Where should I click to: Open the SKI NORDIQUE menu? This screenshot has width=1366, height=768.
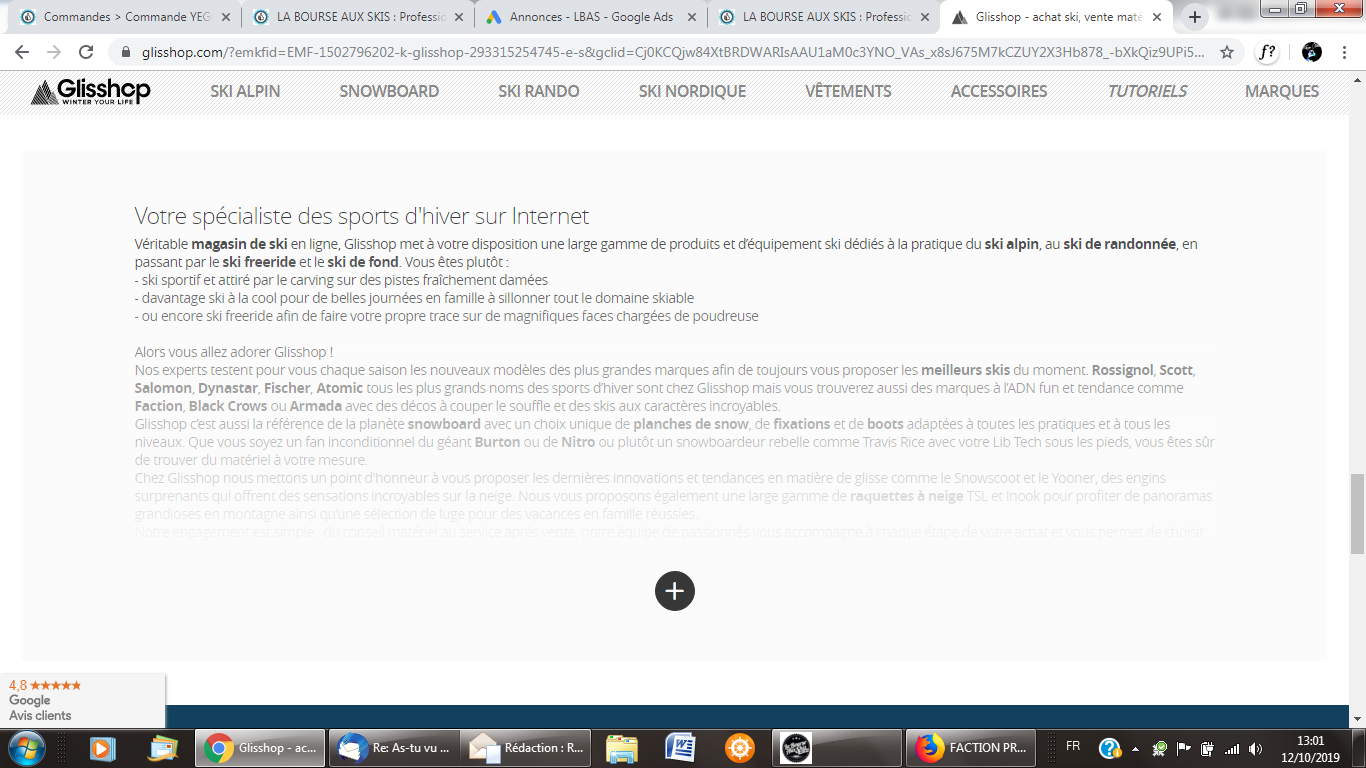pos(692,91)
